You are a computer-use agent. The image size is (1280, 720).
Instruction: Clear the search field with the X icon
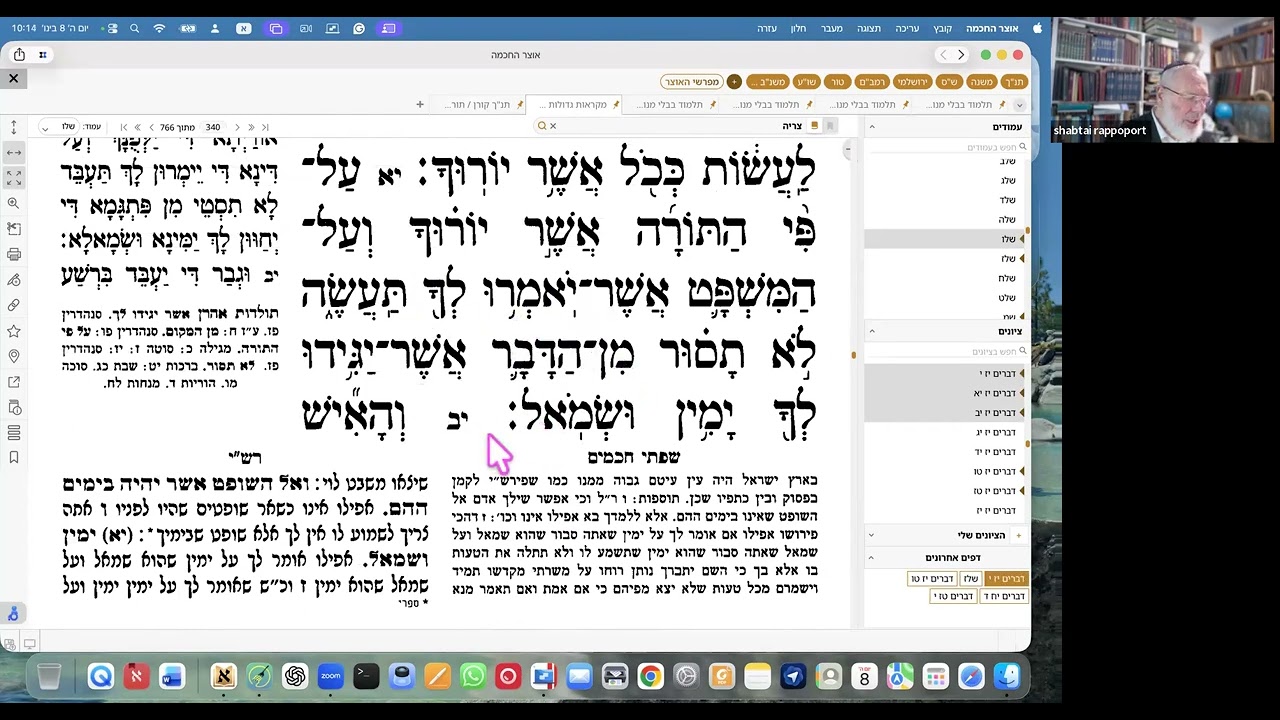553,126
